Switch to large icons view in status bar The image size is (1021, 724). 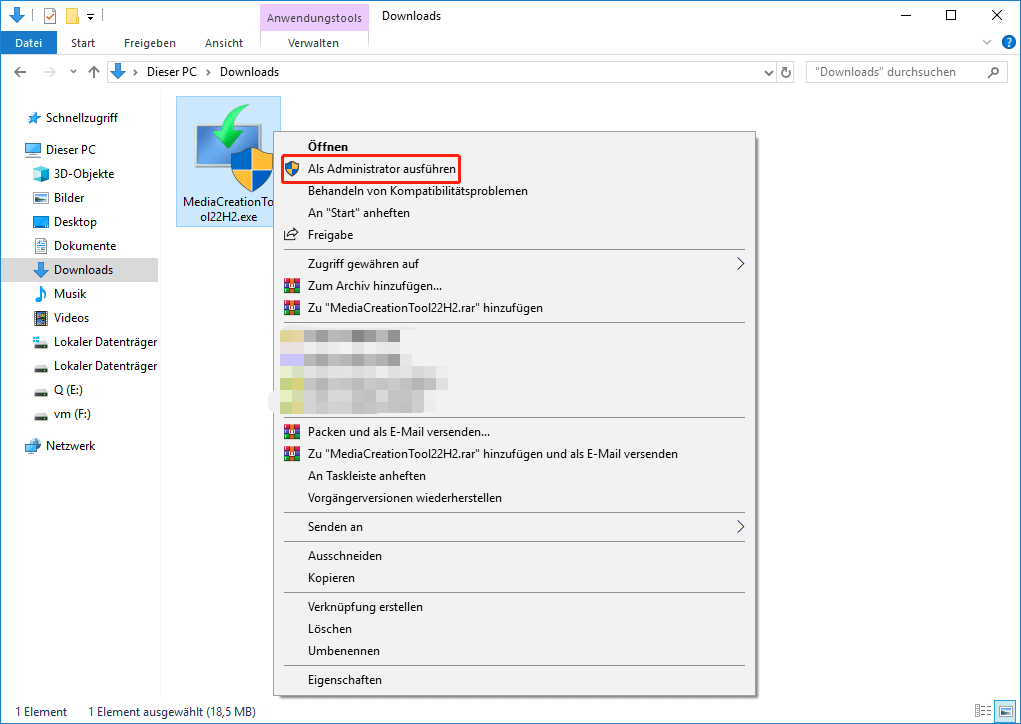1006,711
